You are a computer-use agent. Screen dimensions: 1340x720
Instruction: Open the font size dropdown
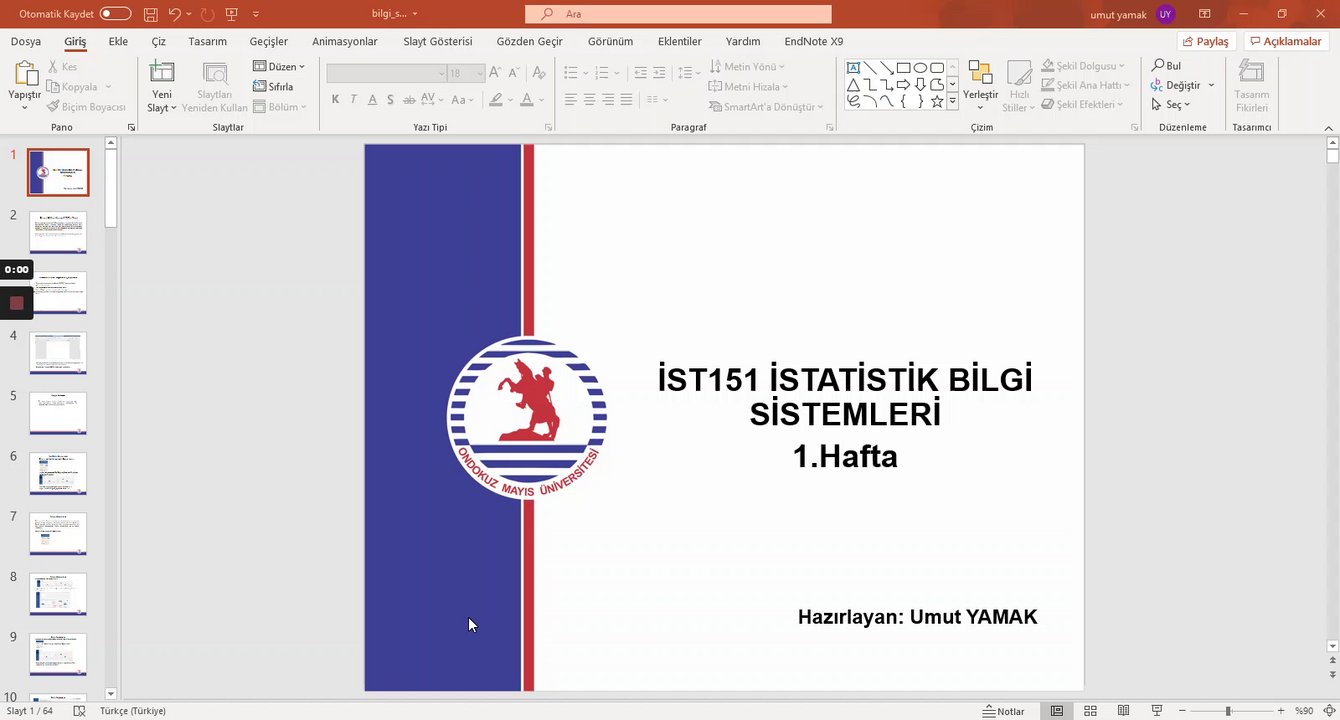(x=480, y=73)
